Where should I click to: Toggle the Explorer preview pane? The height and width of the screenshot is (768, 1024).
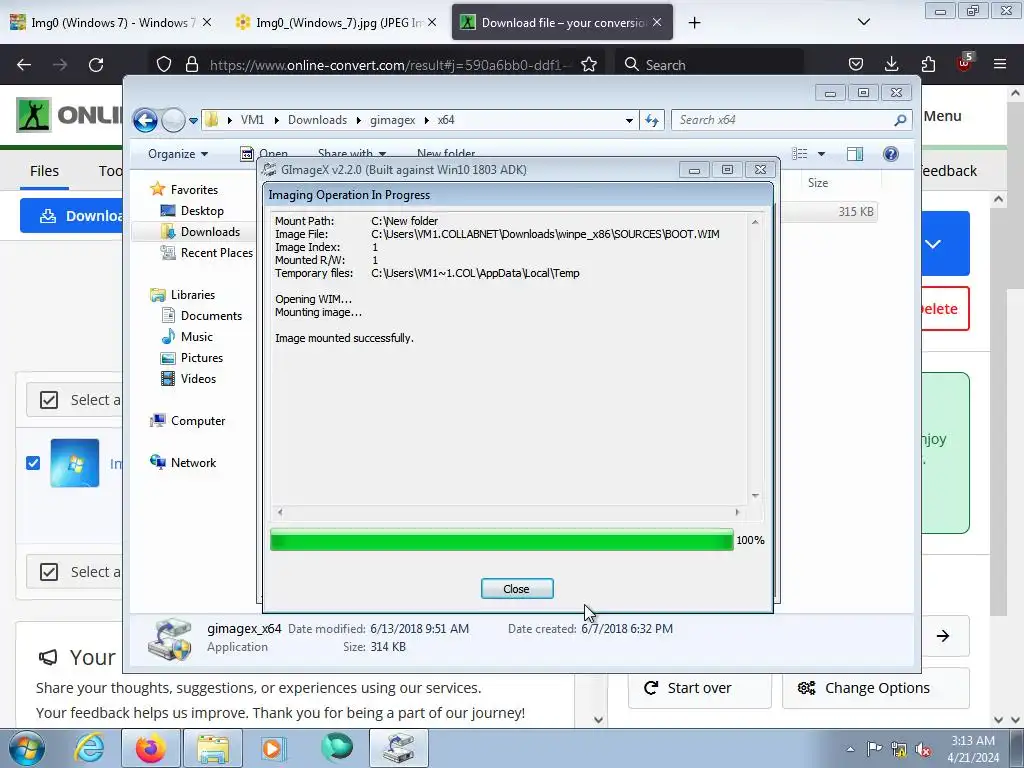[854, 154]
